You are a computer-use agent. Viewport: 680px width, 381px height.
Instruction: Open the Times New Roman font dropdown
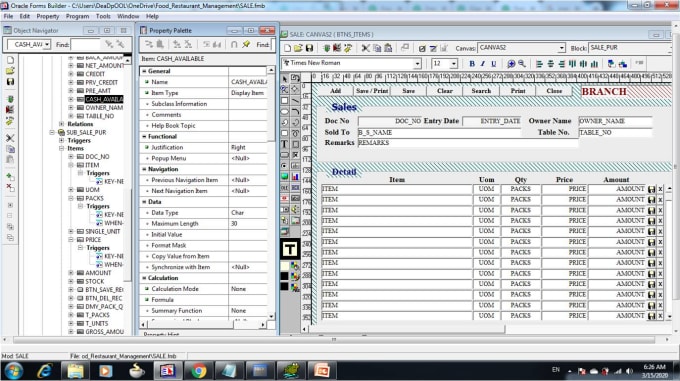(417, 64)
